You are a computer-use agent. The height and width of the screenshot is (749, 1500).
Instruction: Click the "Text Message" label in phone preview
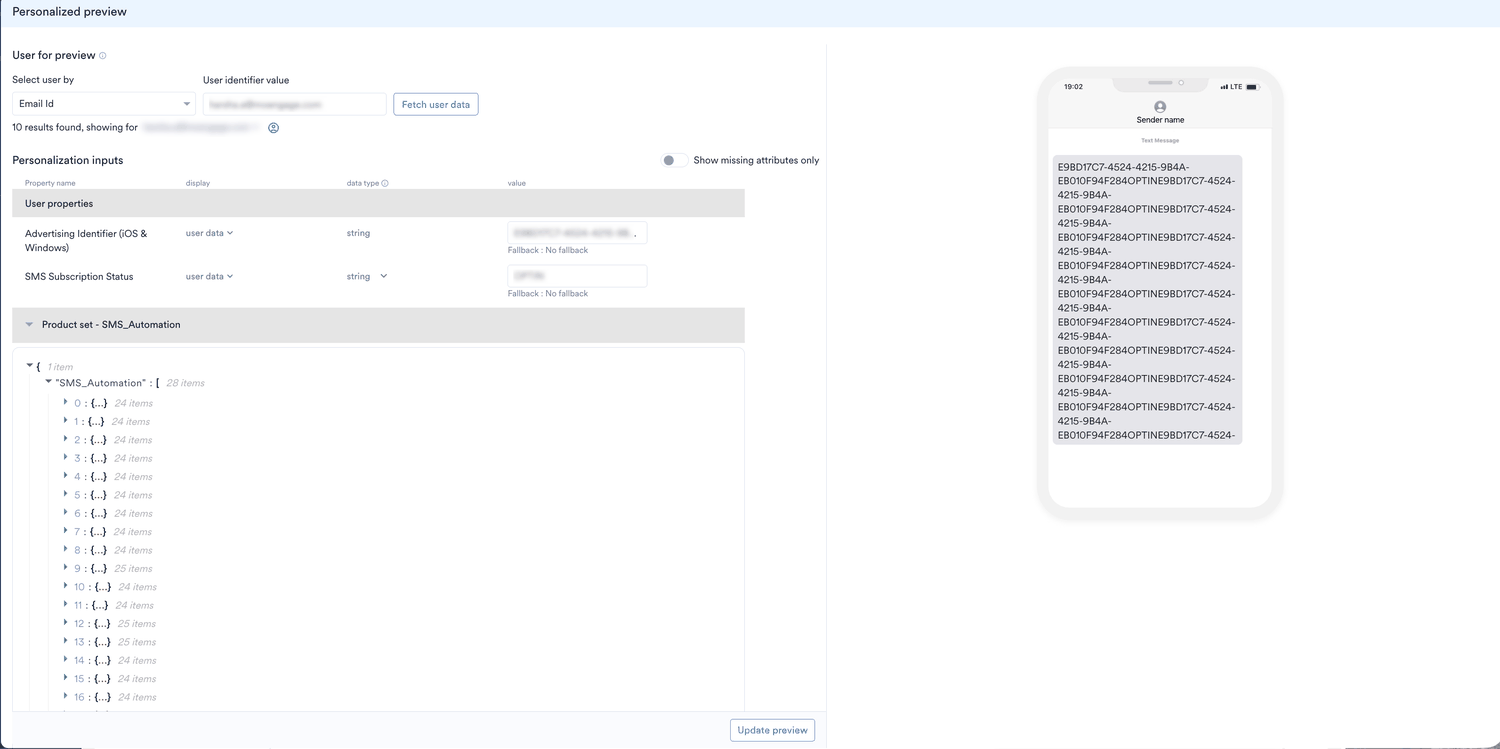coord(1160,141)
